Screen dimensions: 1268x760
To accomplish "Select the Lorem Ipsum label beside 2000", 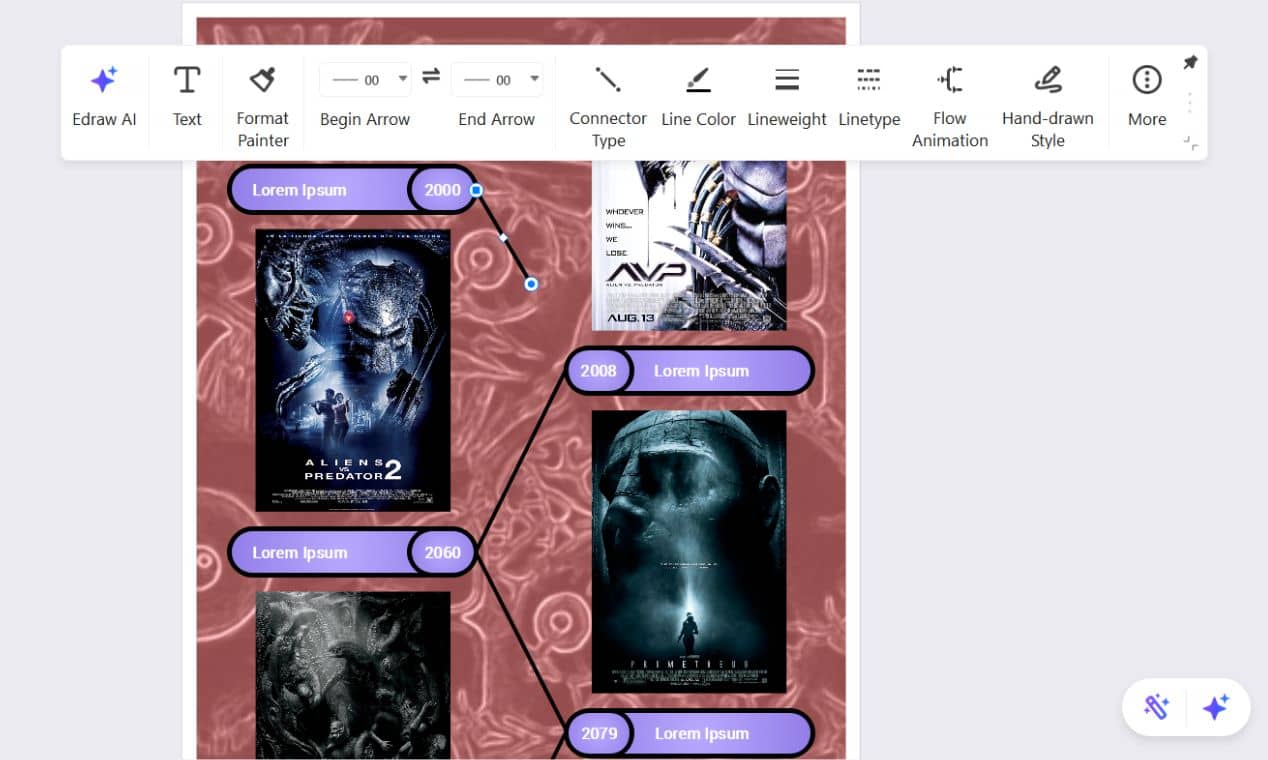I will pyautogui.click(x=299, y=190).
